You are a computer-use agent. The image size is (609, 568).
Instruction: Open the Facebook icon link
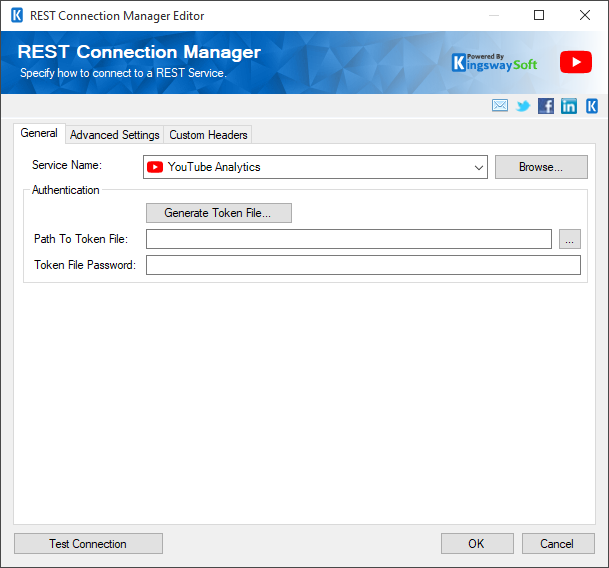tap(546, 106)
